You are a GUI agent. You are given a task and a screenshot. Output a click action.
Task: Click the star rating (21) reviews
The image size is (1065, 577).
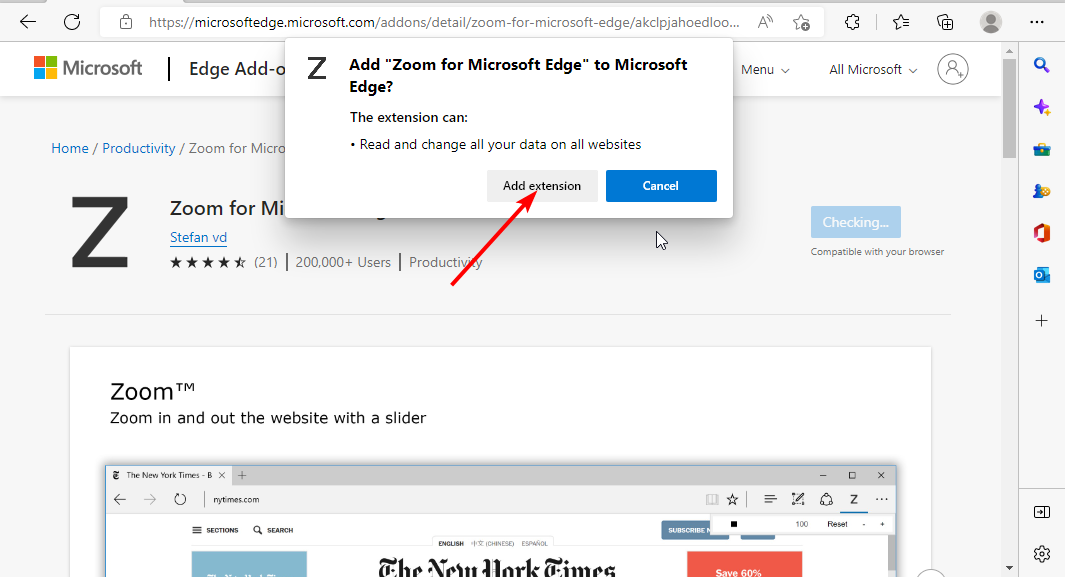point(223,262)
